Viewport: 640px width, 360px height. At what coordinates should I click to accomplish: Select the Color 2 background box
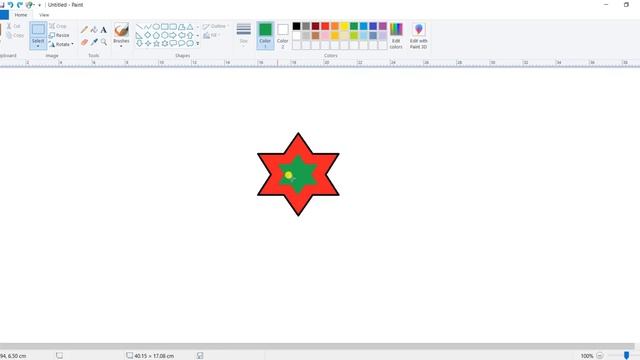282,36
